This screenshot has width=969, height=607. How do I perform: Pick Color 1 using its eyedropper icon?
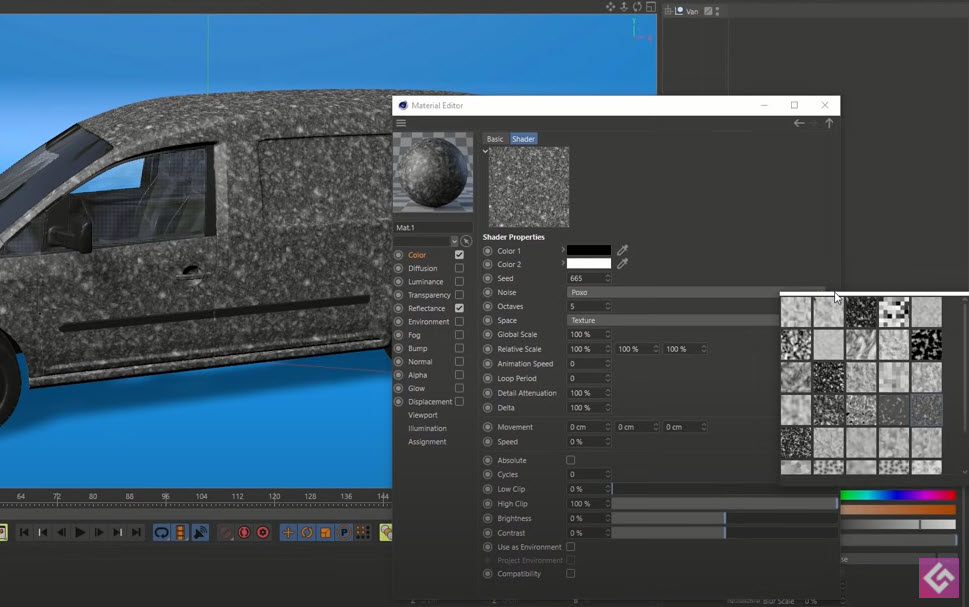[620, 251]
